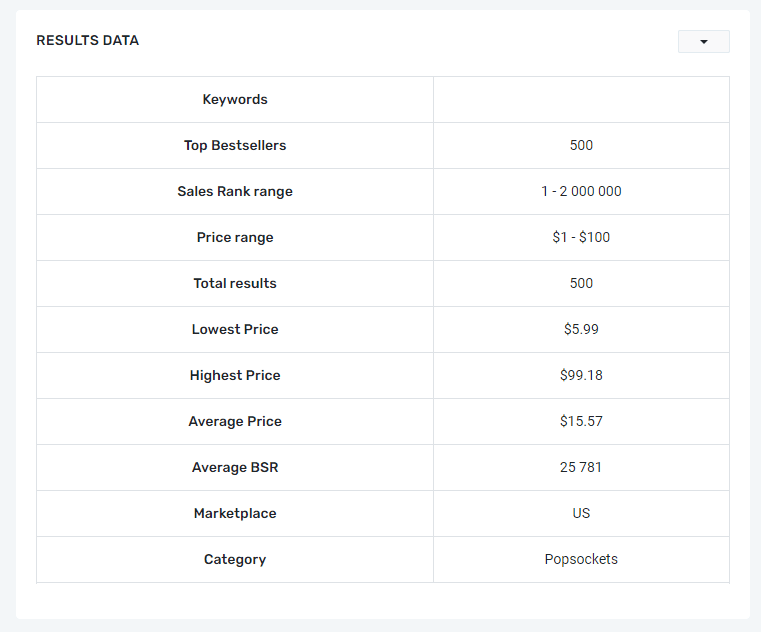The image size is (761, 632).
Task: Click the 1 - 2 000 000 value
Action: [x=581, y=191]
